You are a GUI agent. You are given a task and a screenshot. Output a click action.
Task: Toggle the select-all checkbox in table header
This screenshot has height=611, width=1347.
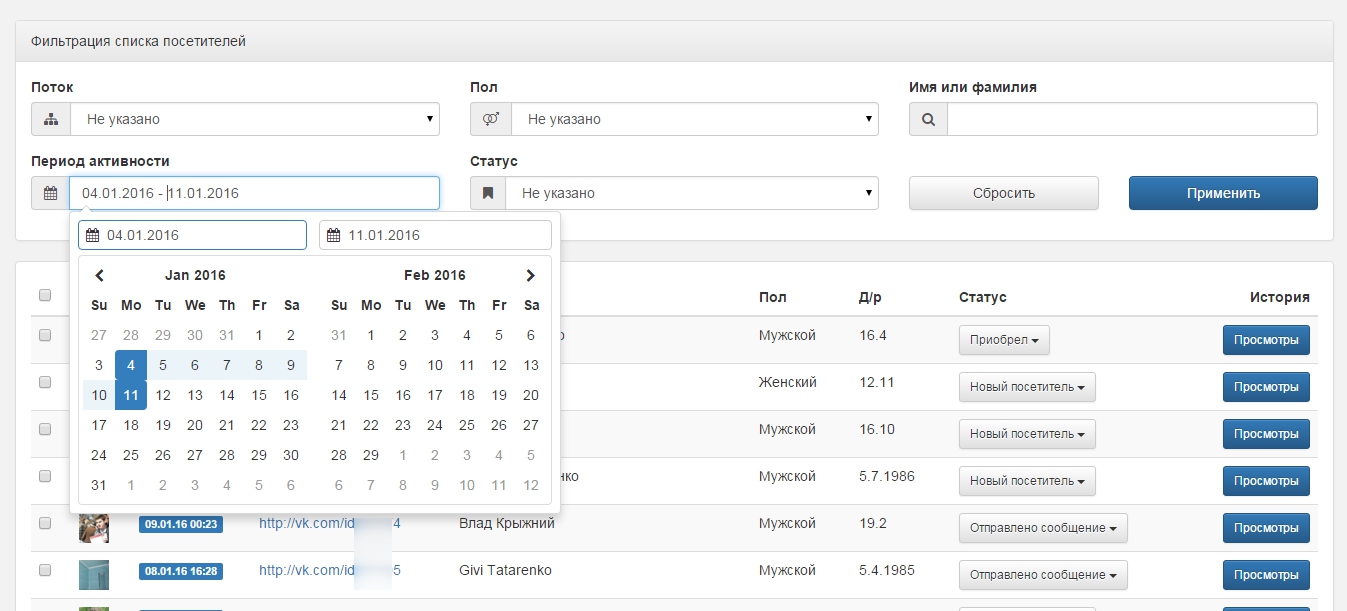point(45,295)
